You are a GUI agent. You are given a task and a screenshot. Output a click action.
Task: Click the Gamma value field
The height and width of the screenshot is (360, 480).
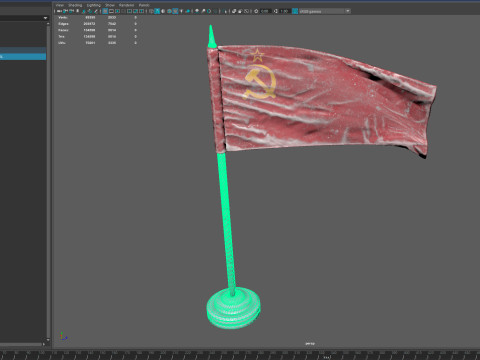click(x=285, y=11)
